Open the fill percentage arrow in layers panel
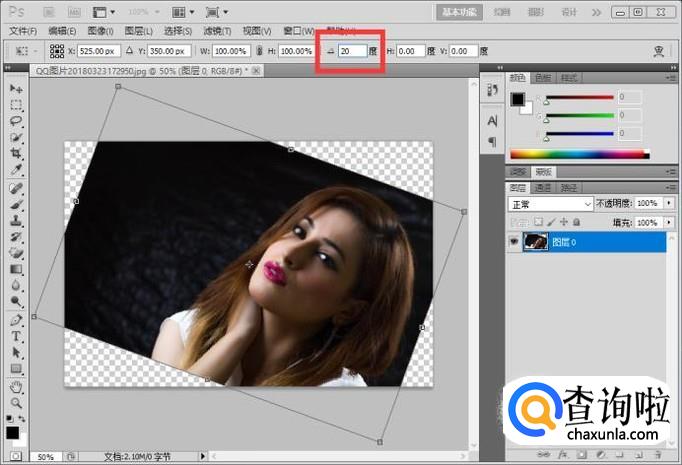The height and width of the screenshot is (465, 682). tap(668, 222)
